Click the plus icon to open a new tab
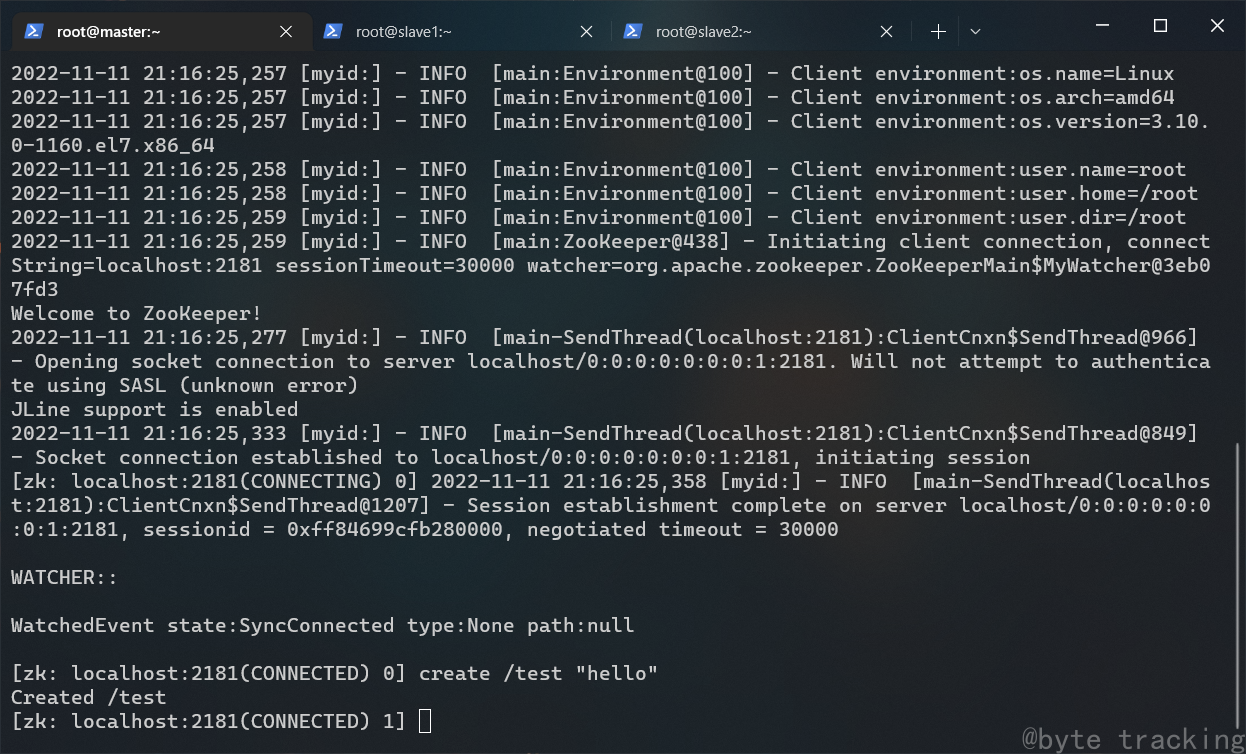Screen dimensions: 1246x754 click(x=938, y=31)
